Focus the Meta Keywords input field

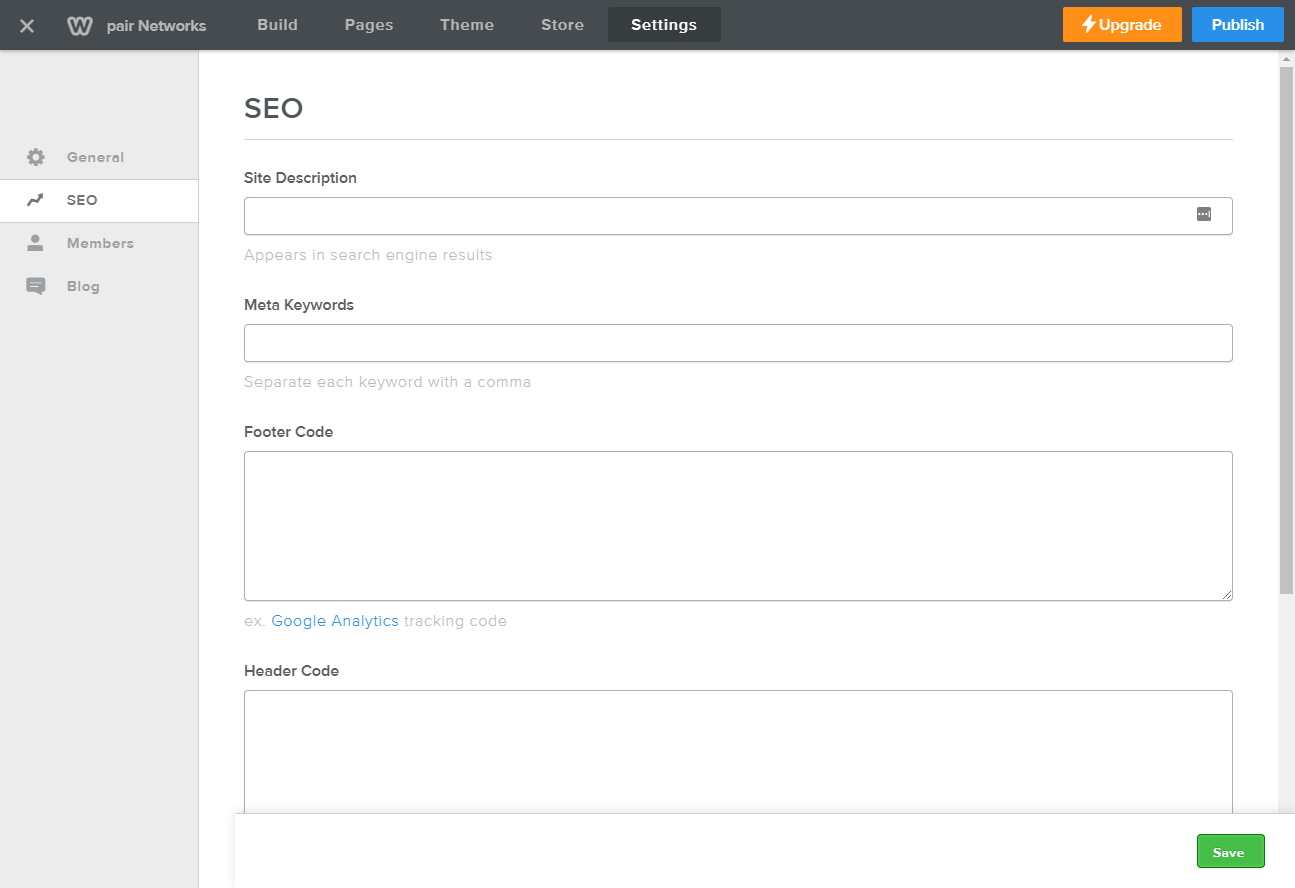[x=738, y=343]
